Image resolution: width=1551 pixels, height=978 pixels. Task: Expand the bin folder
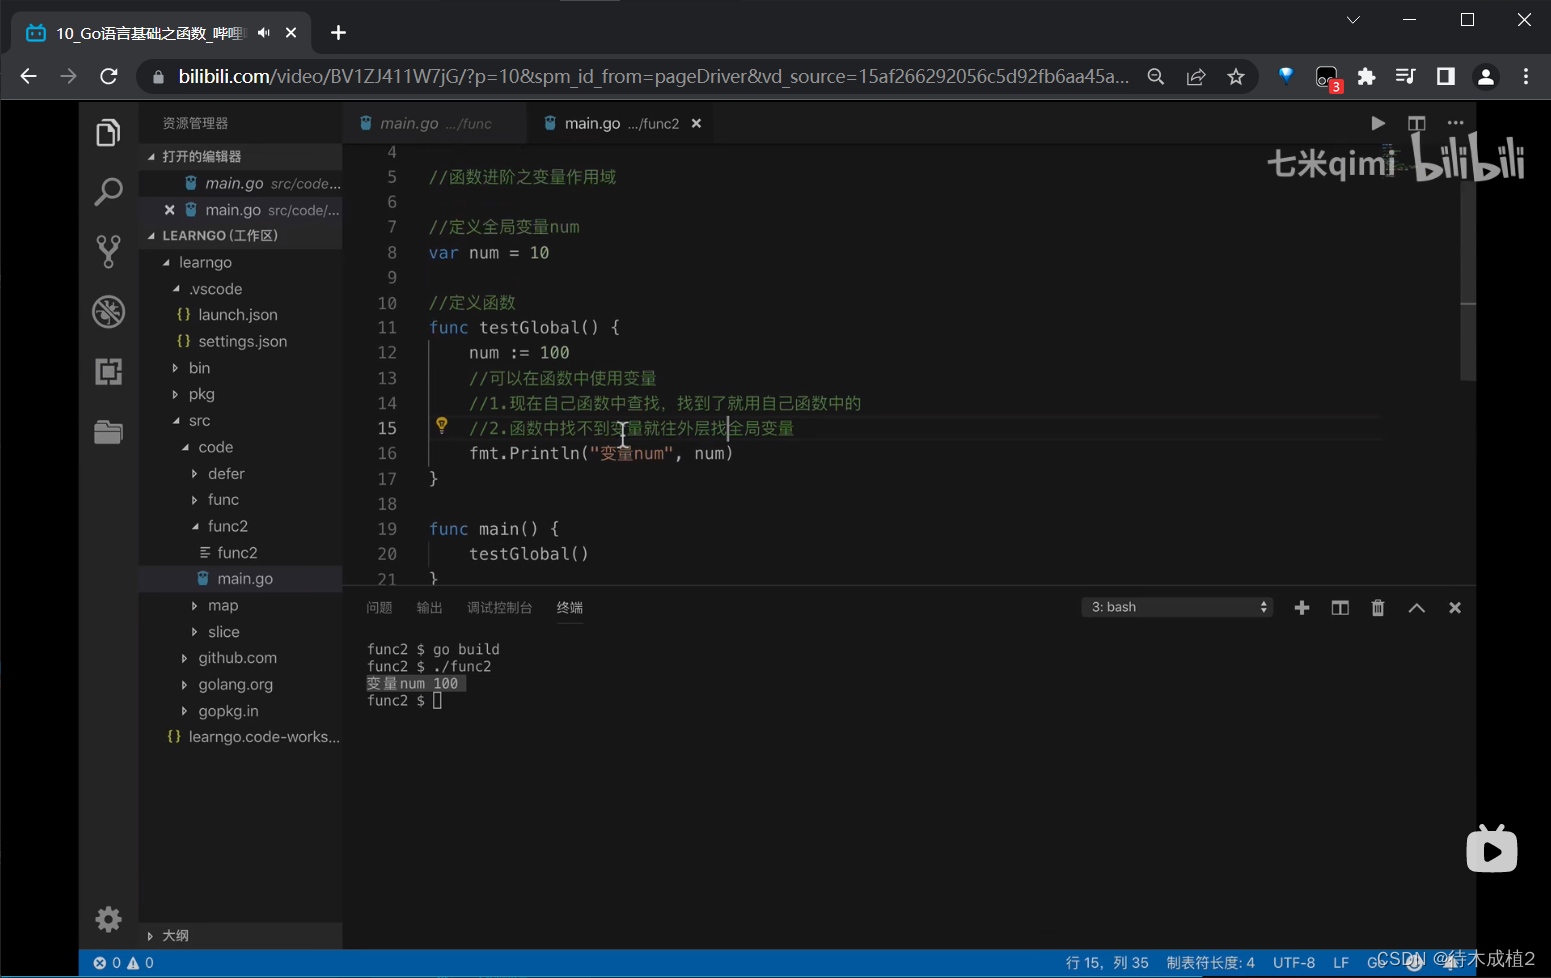click(x=240, y=368)
